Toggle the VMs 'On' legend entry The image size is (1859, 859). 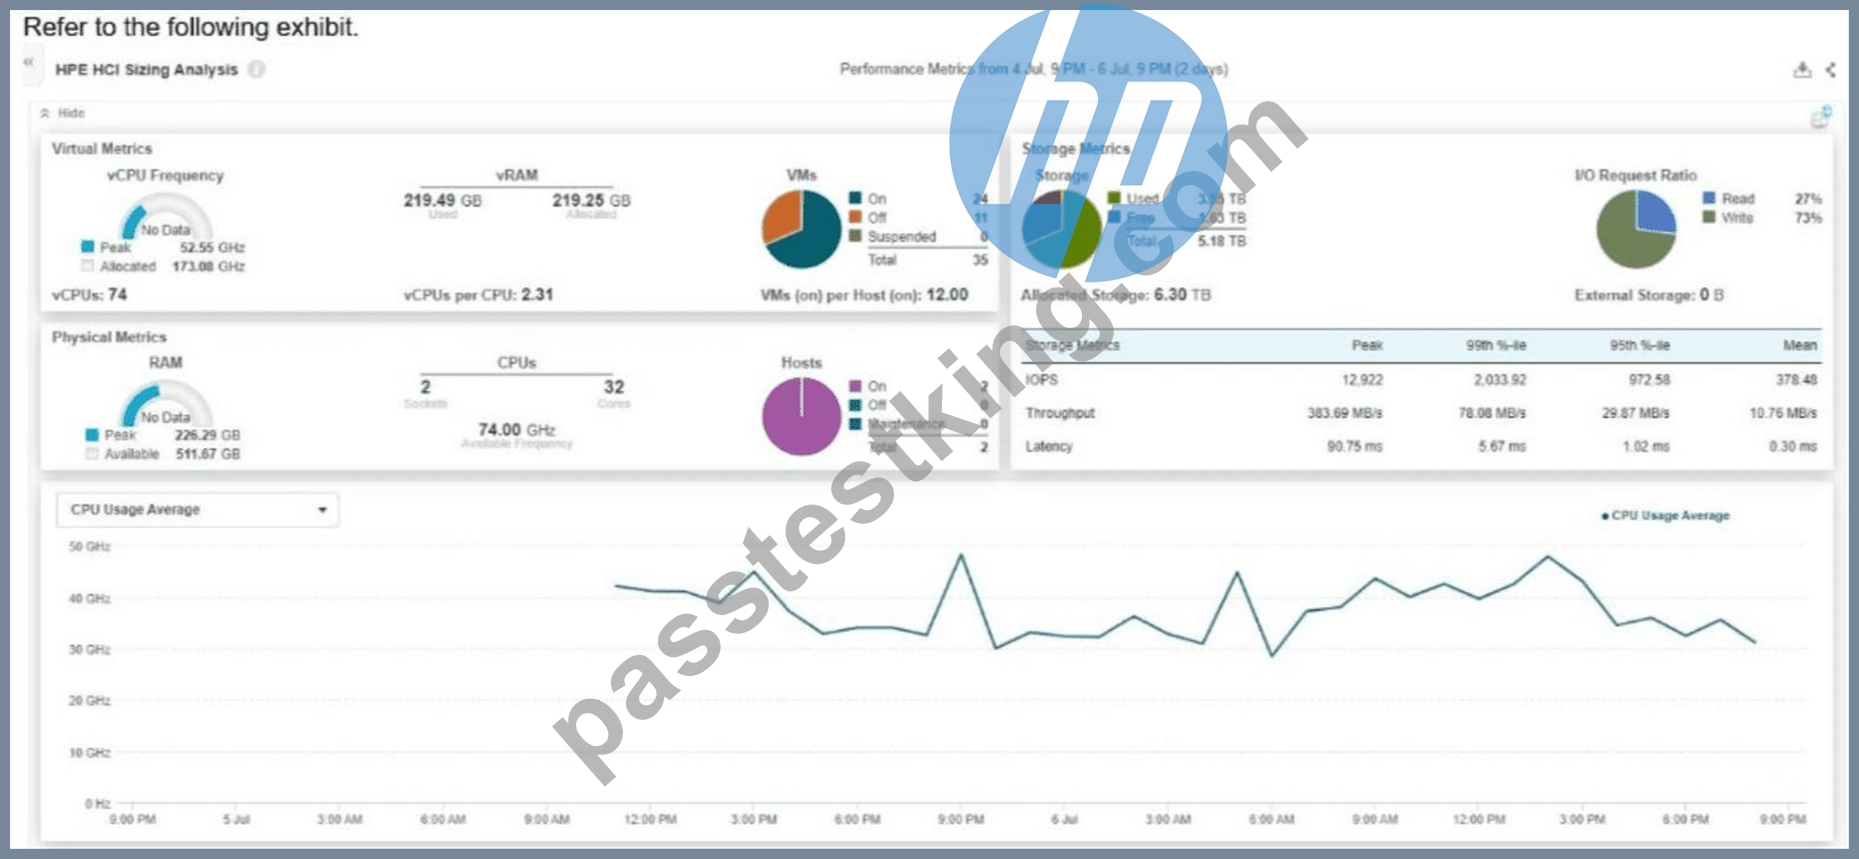click(x=868, y=198)
